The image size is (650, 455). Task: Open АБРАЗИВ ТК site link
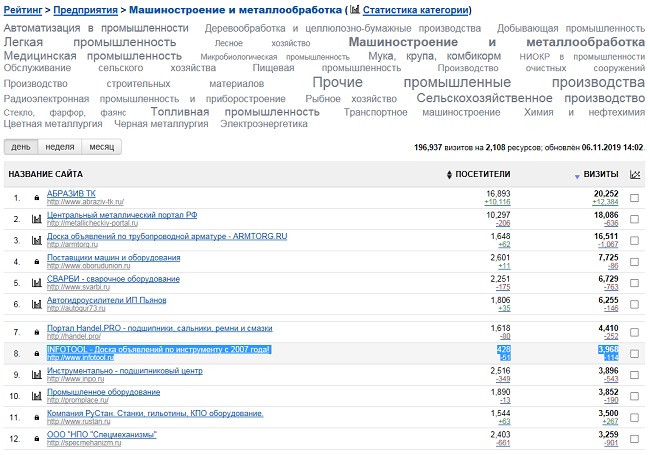click(x=71, y=194)
